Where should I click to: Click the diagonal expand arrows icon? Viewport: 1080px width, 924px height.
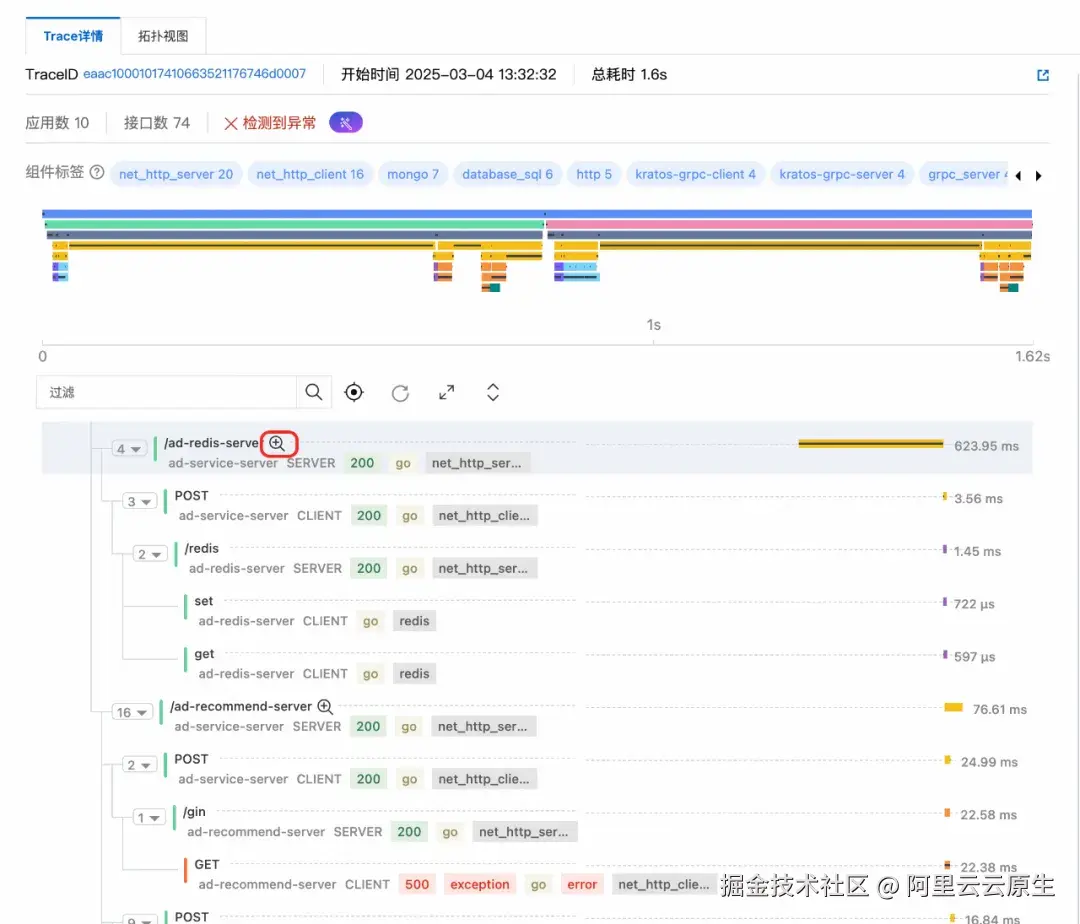coord(446,392)
